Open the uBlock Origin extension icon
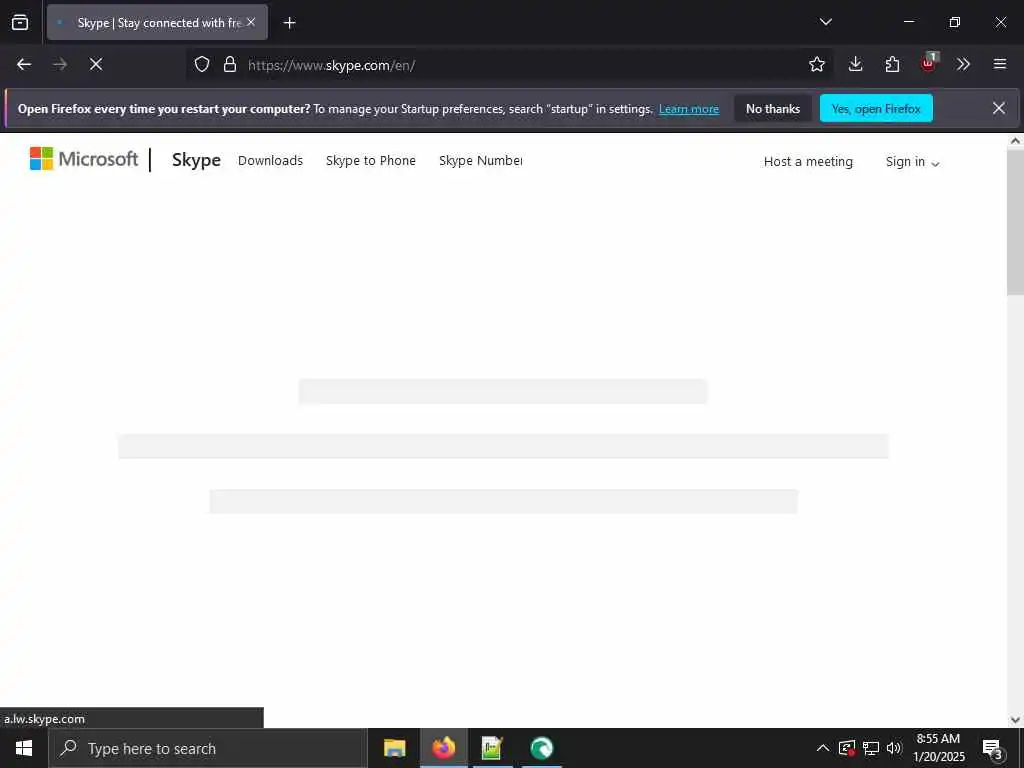Viewport: 1024px width, 768px height. pos(929,63)
